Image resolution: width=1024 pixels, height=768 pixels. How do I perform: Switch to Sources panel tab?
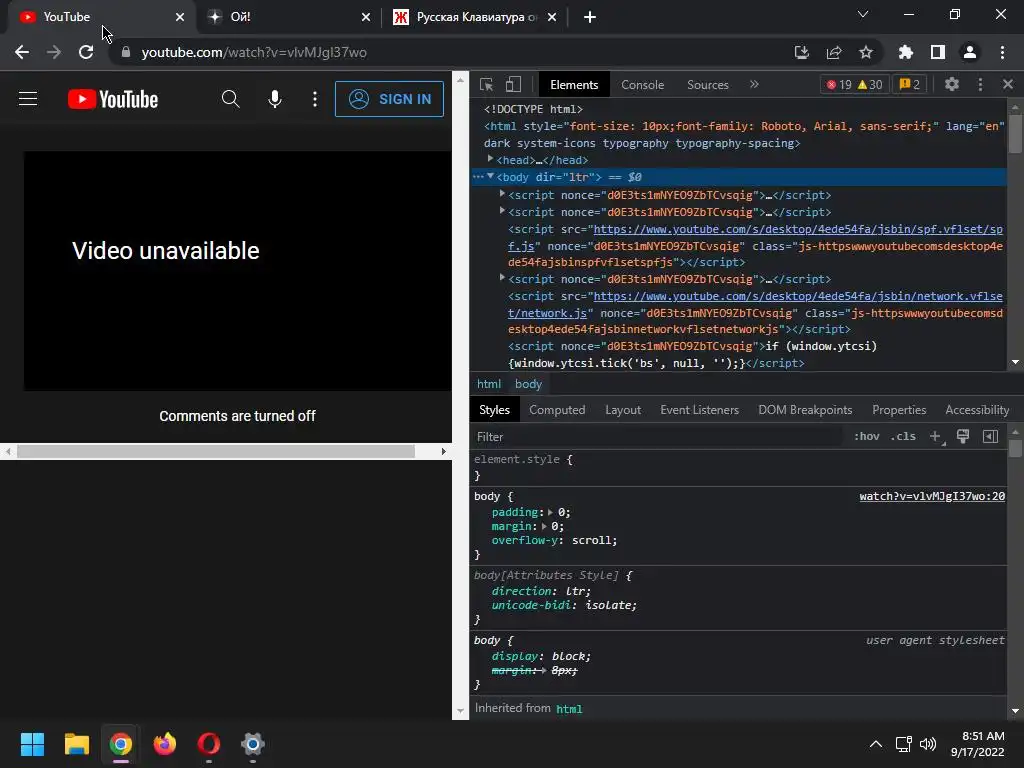click(707, 85)
